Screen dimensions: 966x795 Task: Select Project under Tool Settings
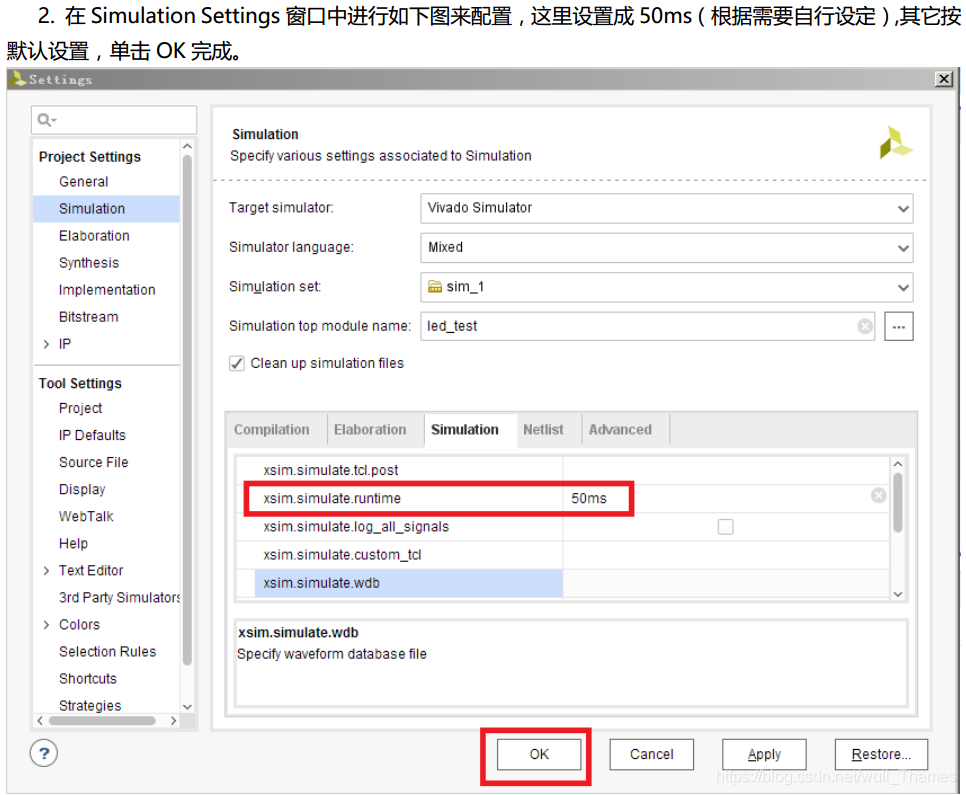pyautogui.click(x=81, y=409)
